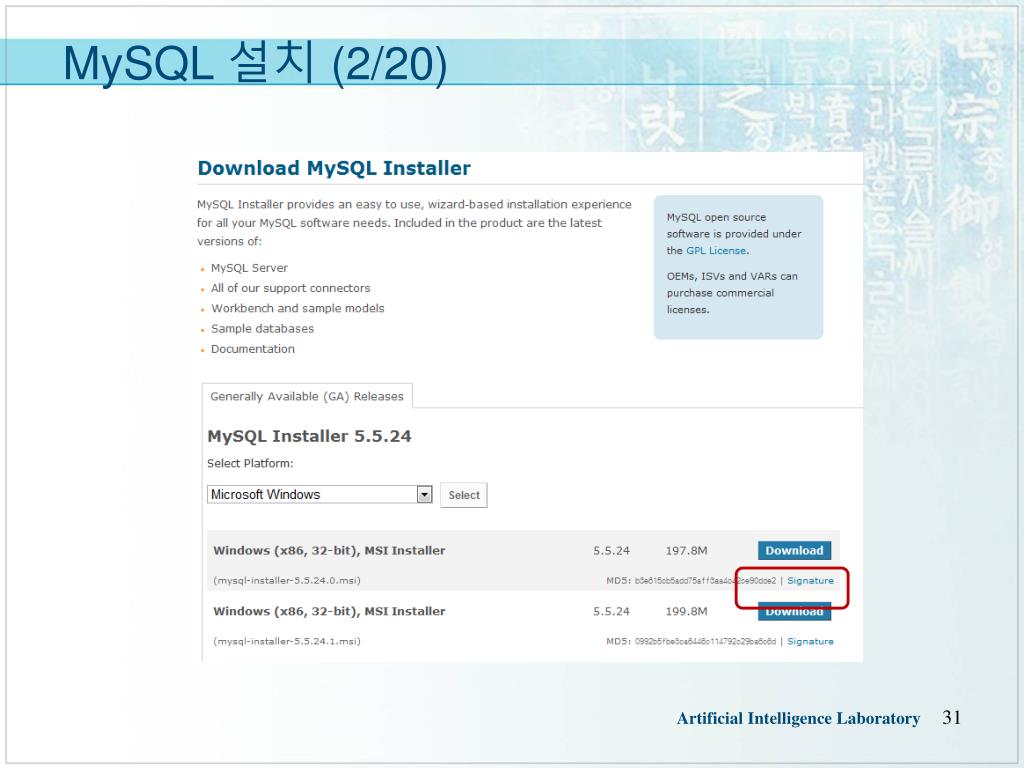The image size is (1024, 768).
Task: Click the Select button next to platform
Action: 464,495
